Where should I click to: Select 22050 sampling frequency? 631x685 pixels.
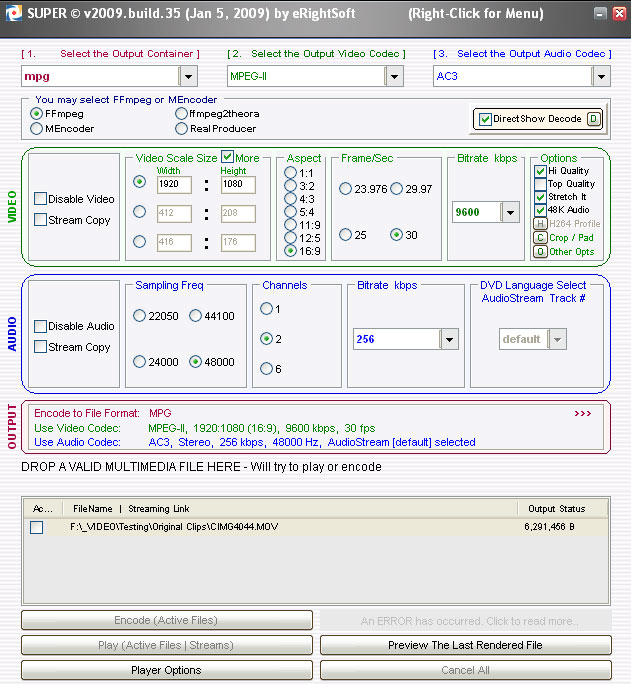[139, 315]
